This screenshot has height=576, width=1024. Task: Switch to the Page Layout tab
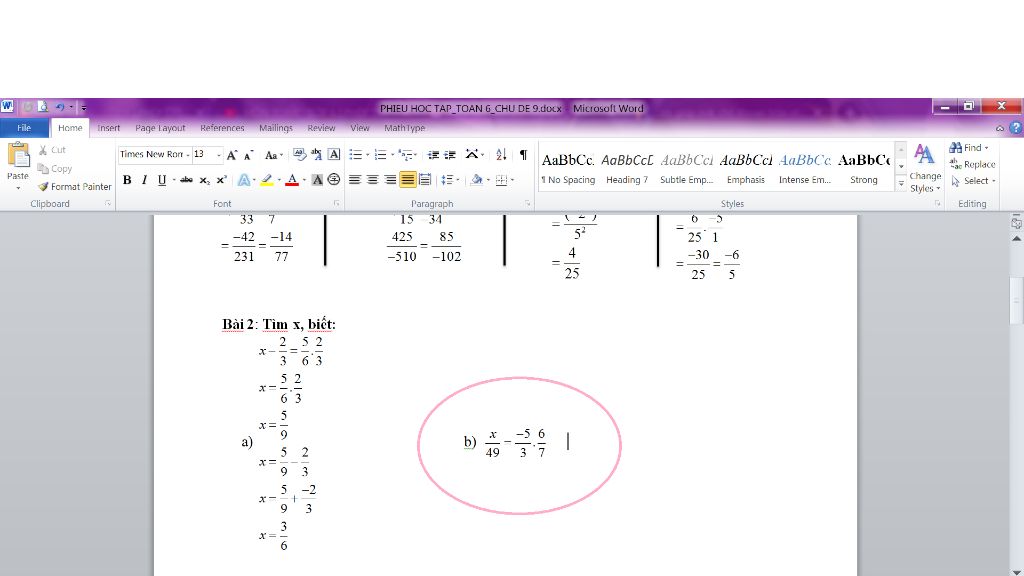pos(160,128)
